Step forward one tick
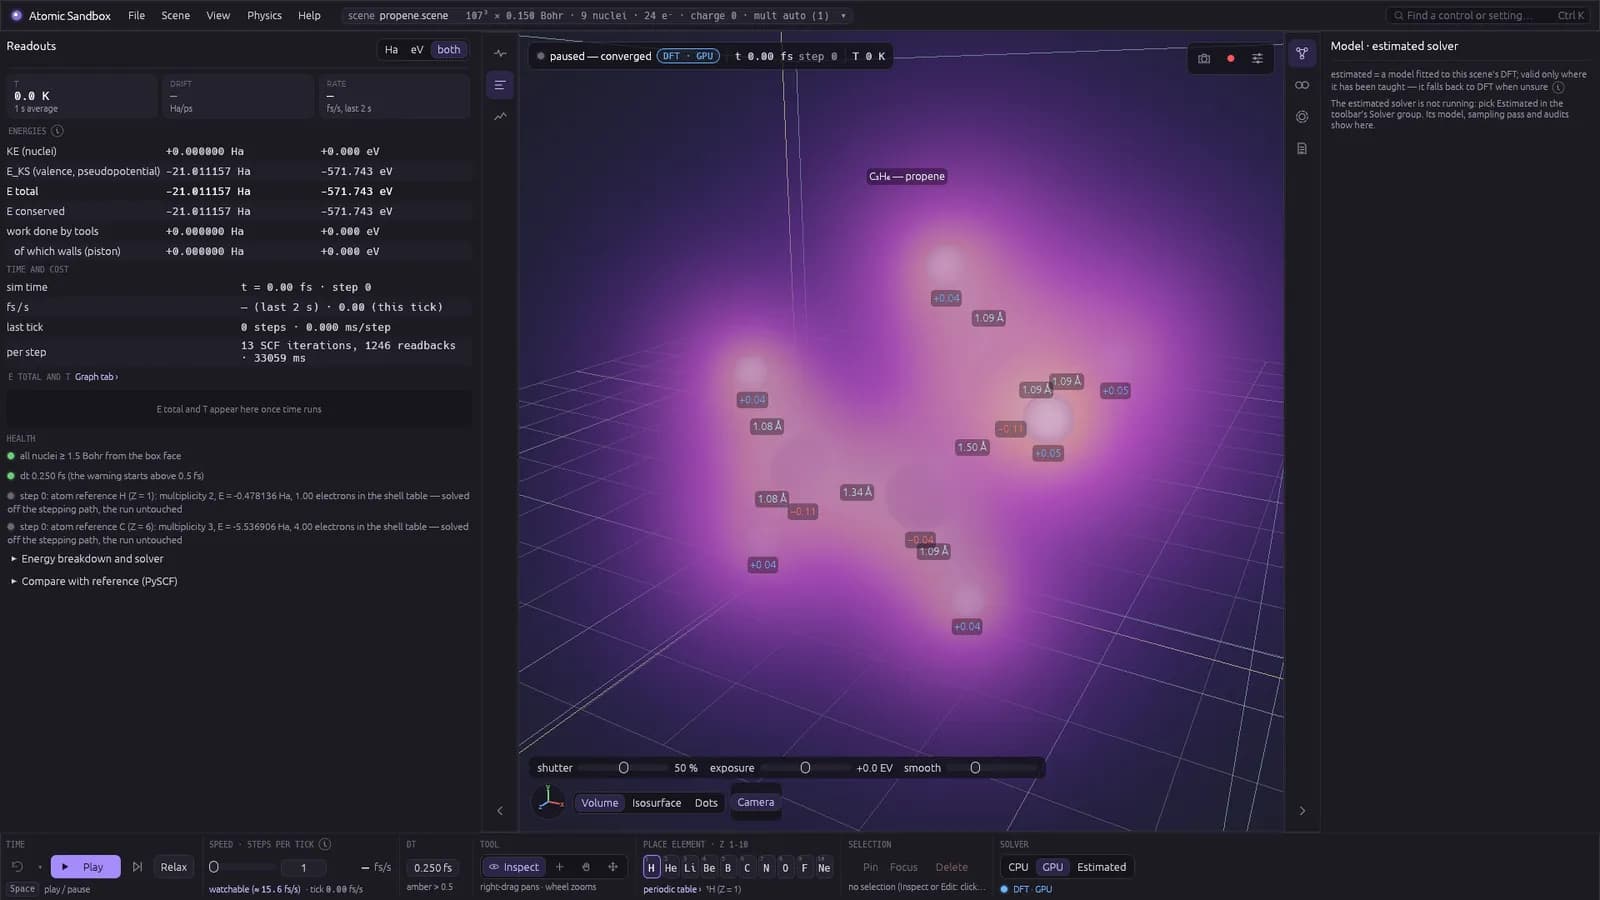 [137, 867]
